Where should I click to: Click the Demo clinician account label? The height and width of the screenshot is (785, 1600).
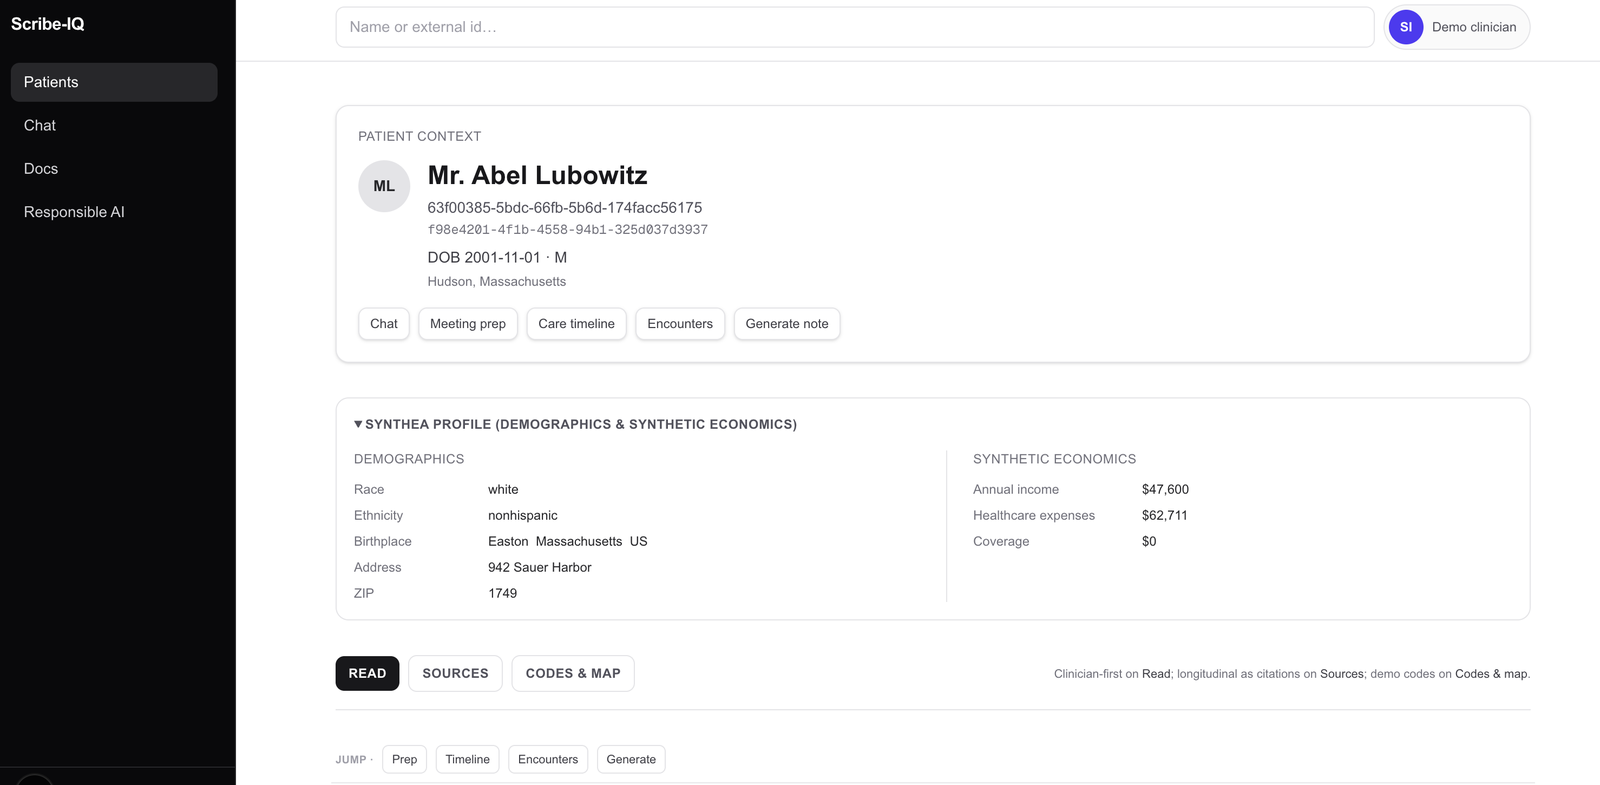[x=1474, y=27]
